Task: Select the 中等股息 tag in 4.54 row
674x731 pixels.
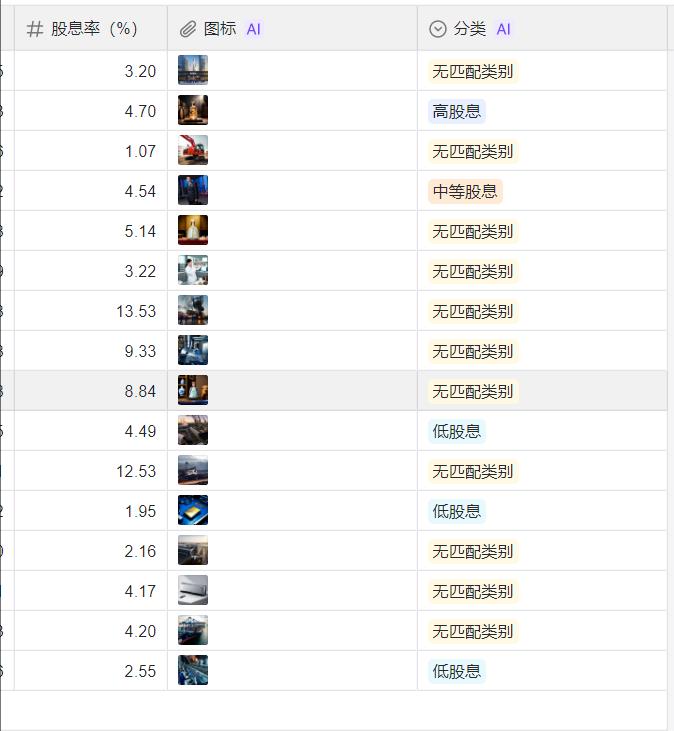Action: 465,191
